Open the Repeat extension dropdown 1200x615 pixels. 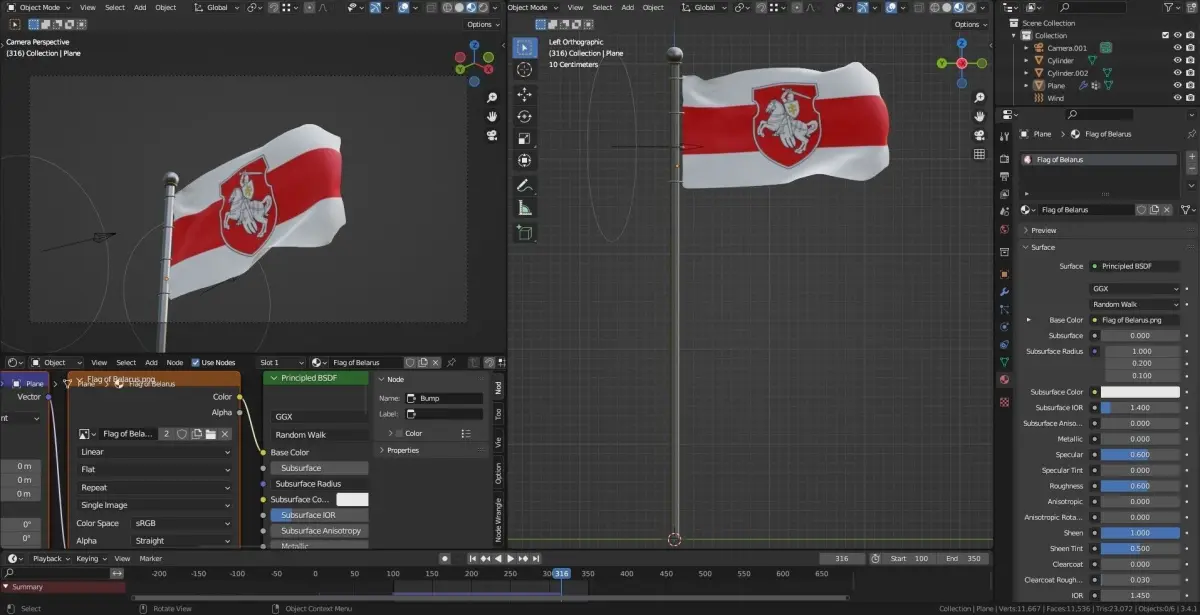pyautogui.click(x=156, y=488)
